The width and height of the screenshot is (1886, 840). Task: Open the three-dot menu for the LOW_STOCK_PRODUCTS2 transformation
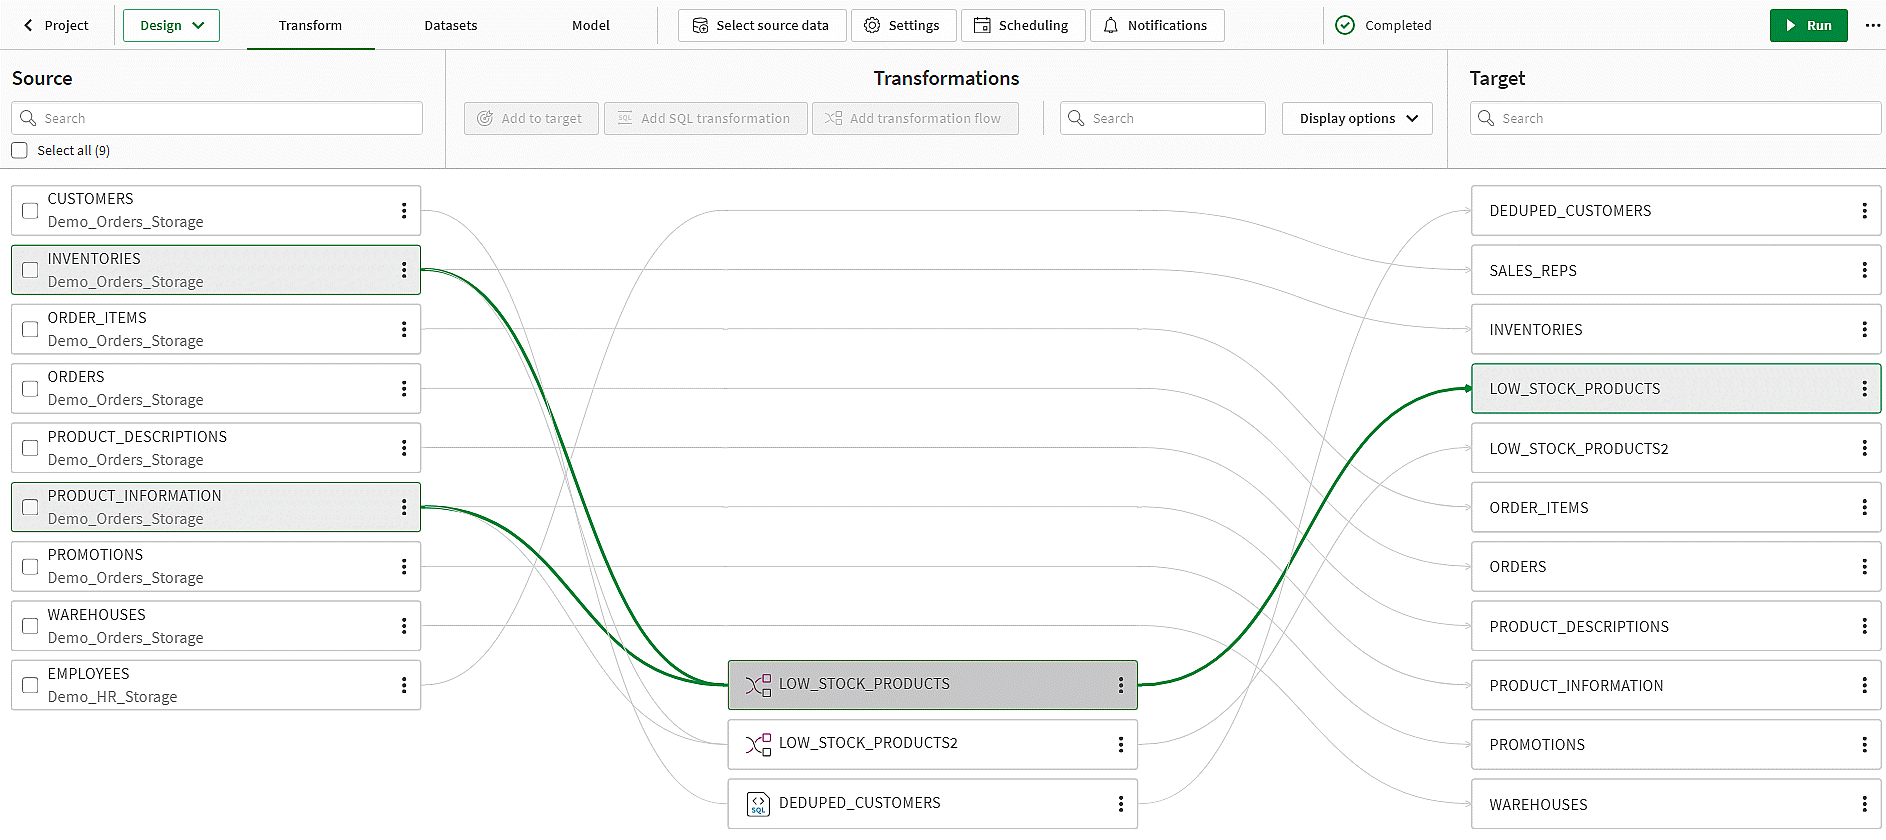[x=1121, y=744]
